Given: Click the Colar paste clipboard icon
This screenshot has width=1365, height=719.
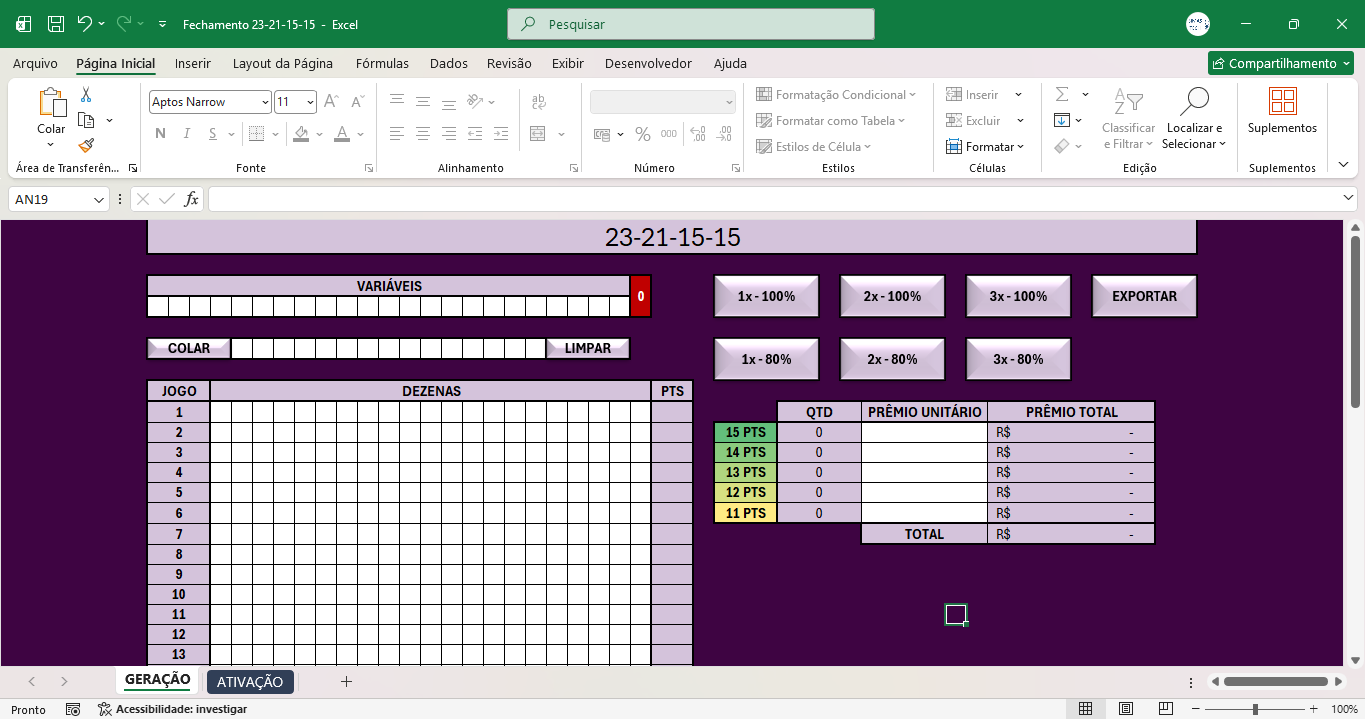Looking at the screenshot, I should coord(51,103).
